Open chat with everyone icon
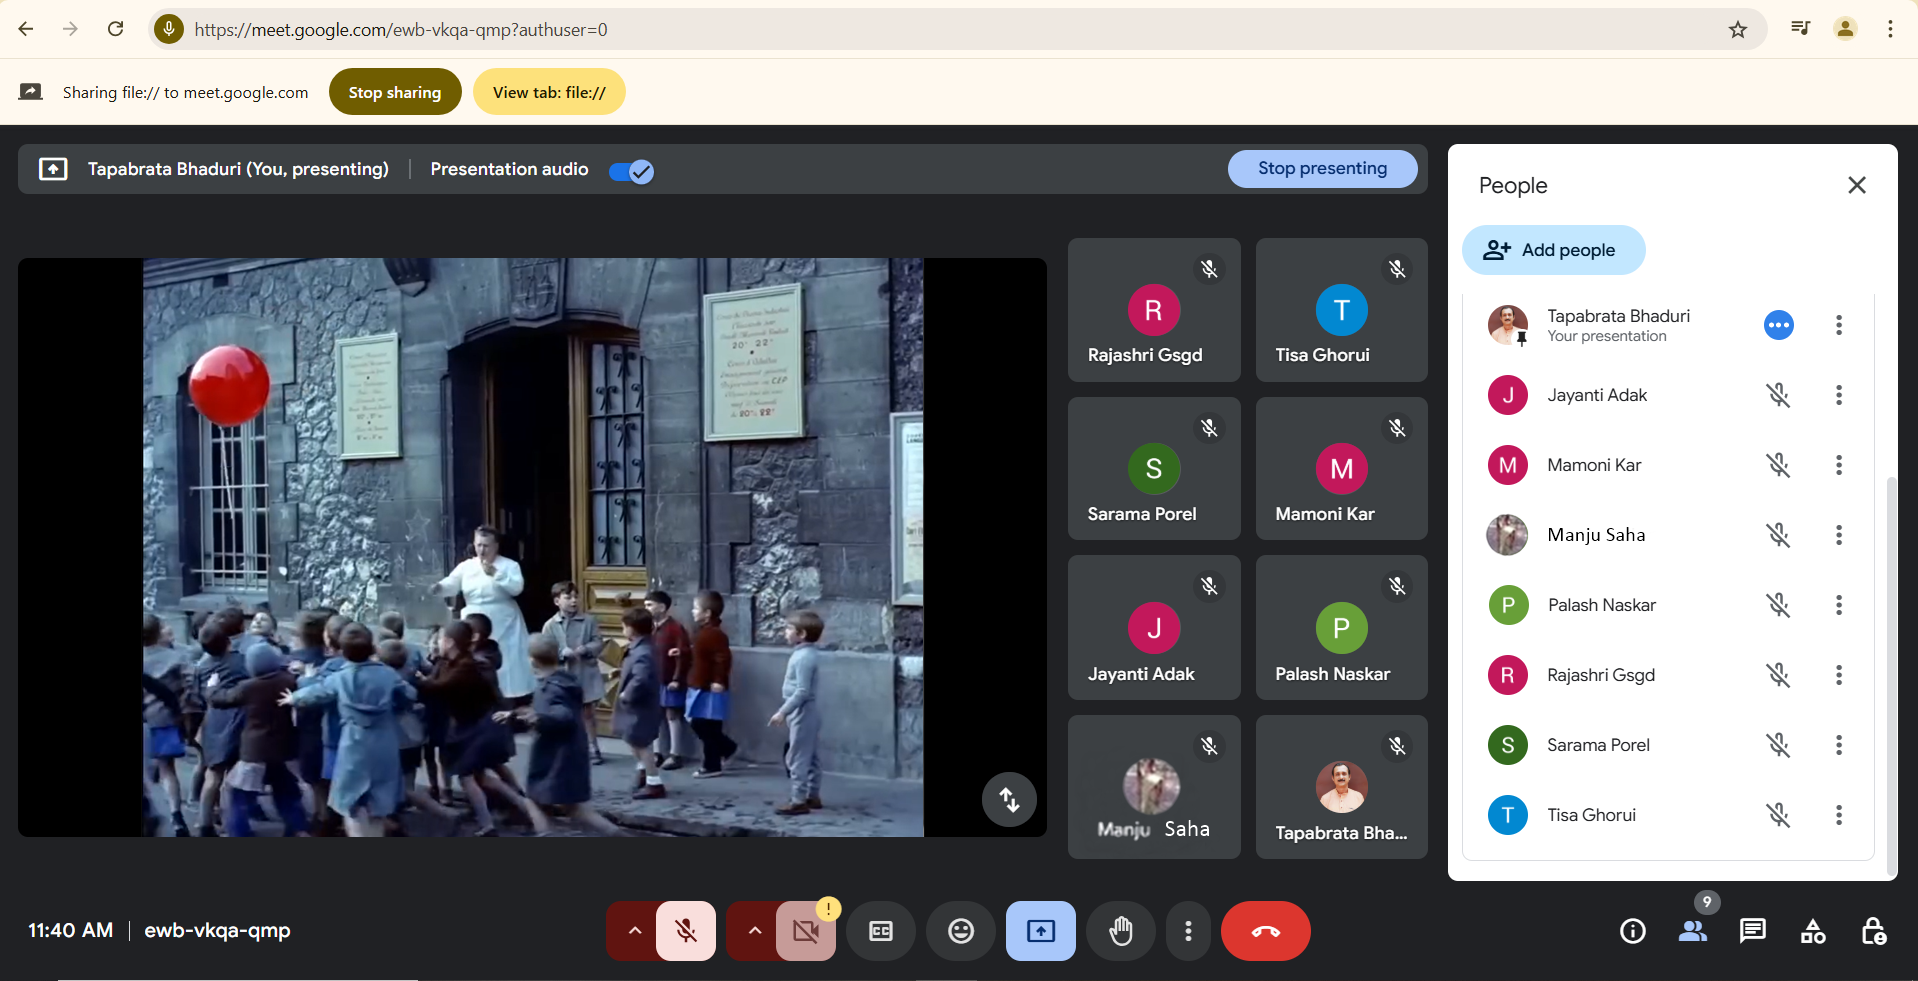Viewport: 1918px width, 981px height. [x=1753, y=932]
